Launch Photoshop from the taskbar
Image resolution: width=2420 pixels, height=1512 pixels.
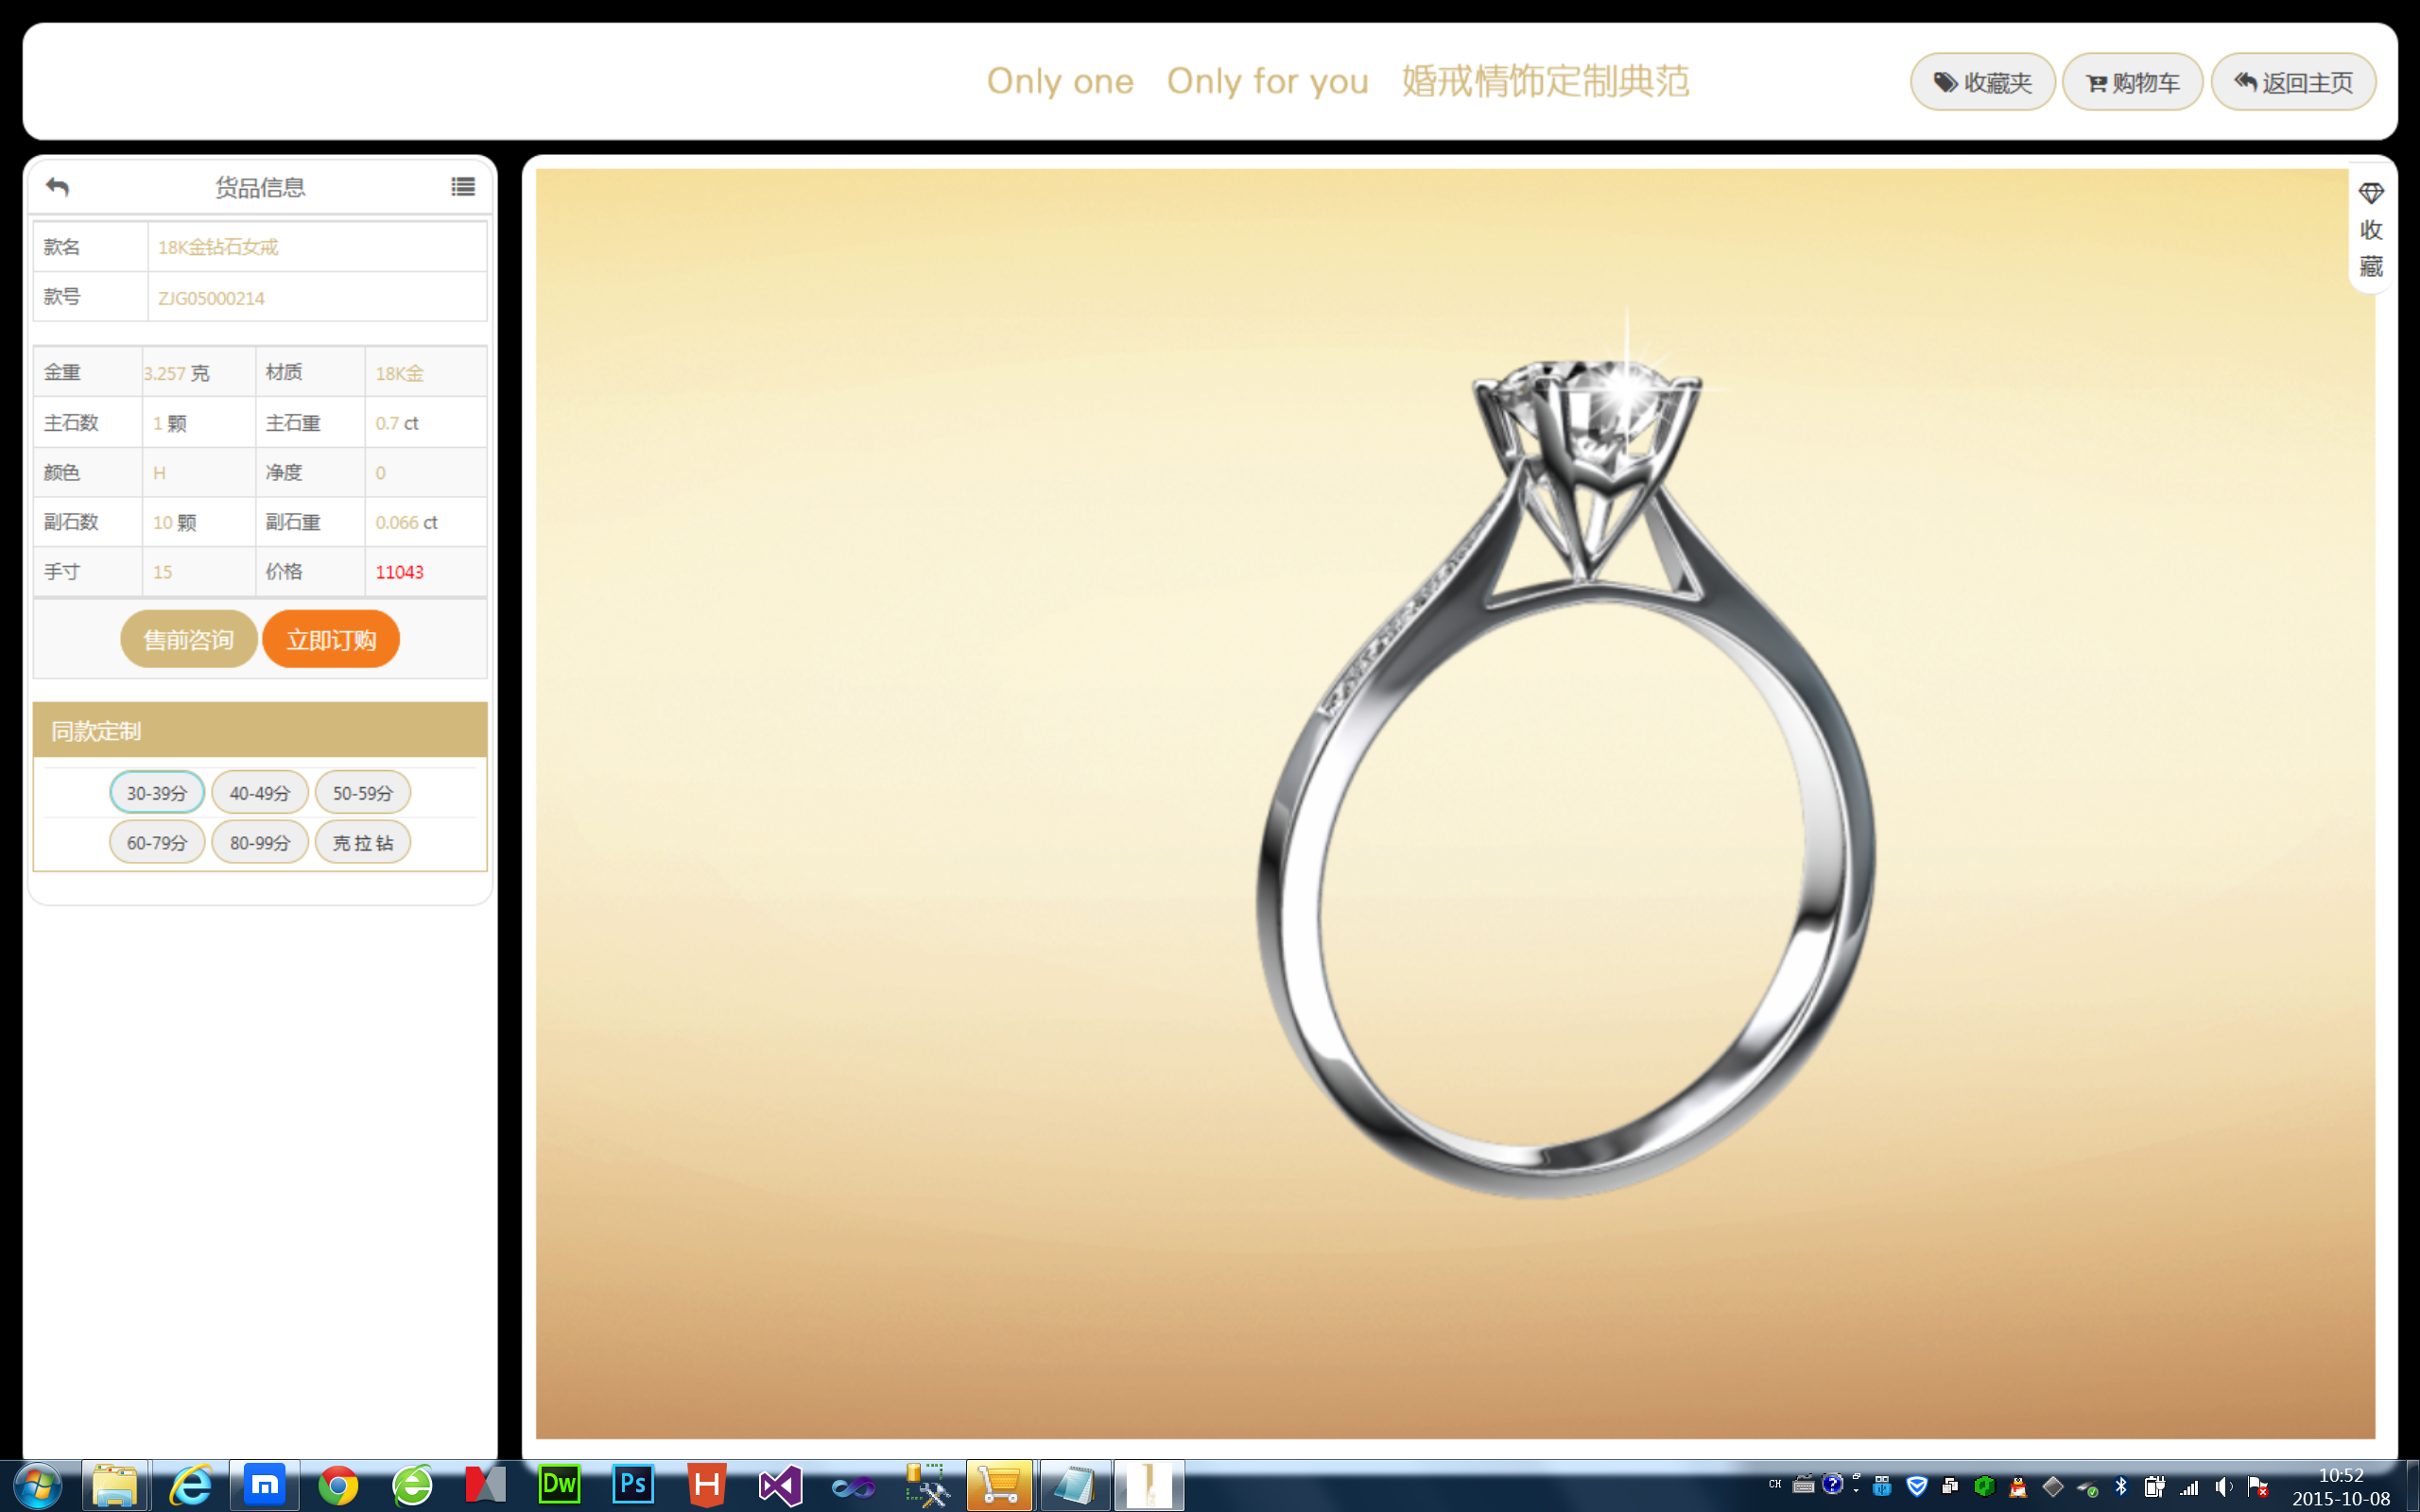click(633, 1485)
